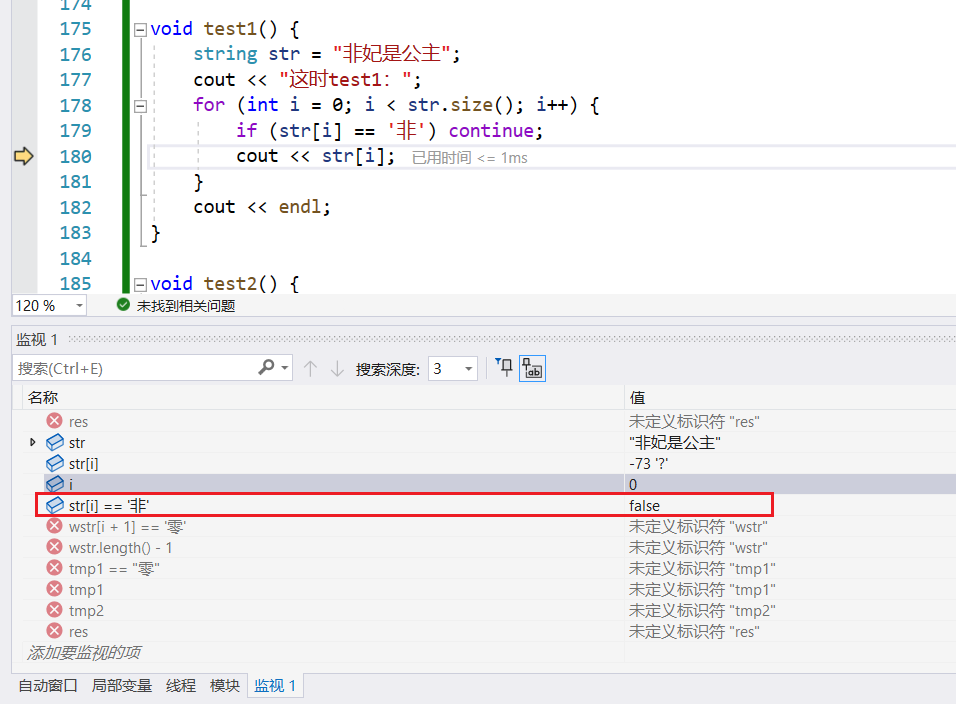This screenshot has height=704, width=956.
Task: Click 添加要监视的项 to add watch
Action: [84, 653]
